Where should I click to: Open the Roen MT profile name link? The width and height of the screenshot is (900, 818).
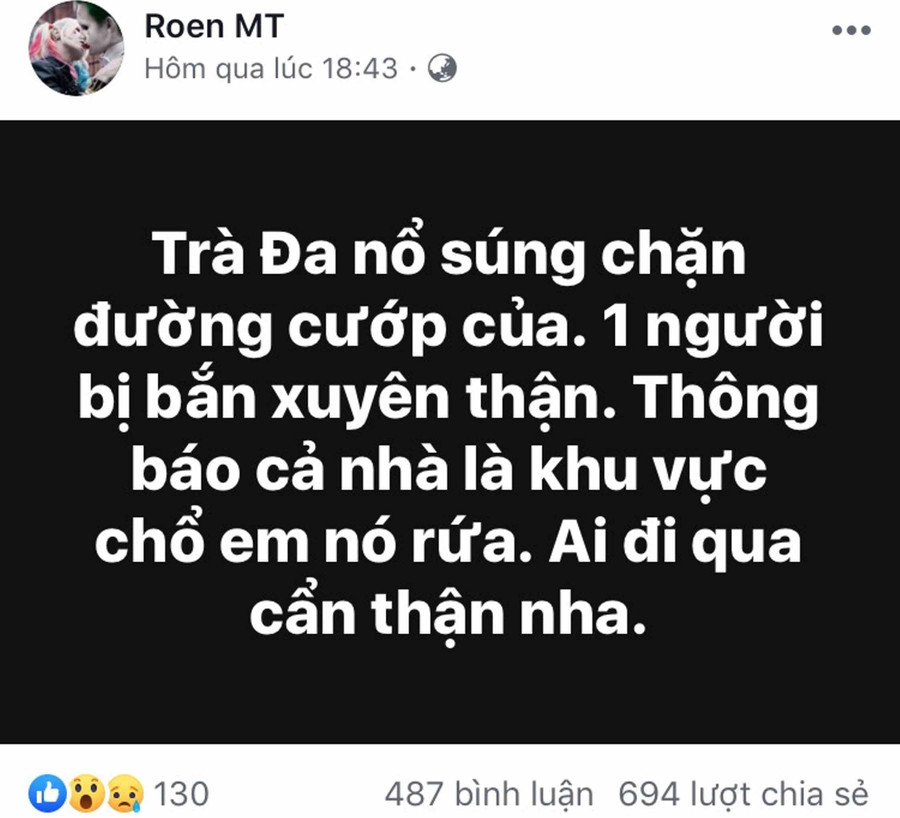[x=215, y=26]
